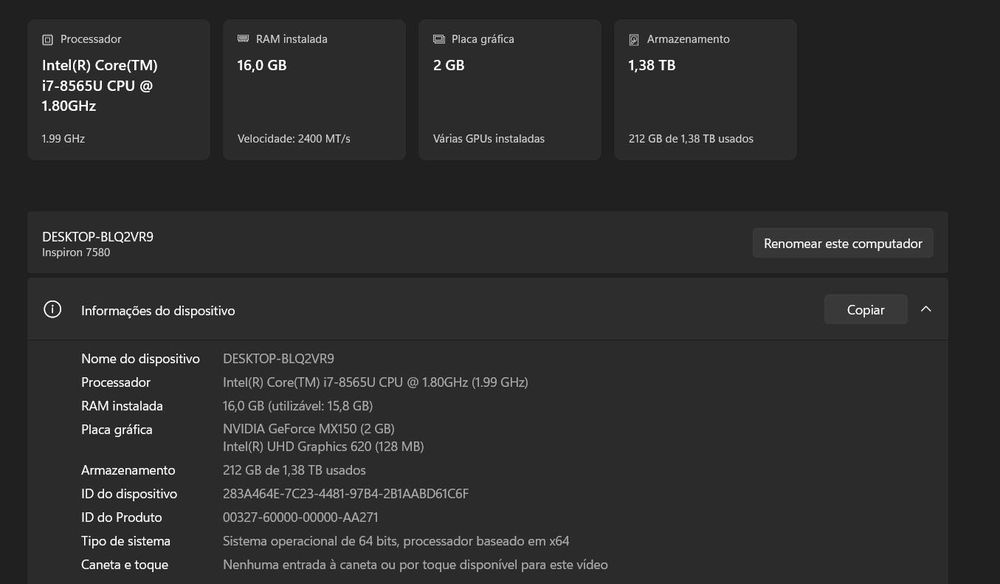Click Velocidade: 2400 MT/s text

pyautogui.click(x=294, y=138)
